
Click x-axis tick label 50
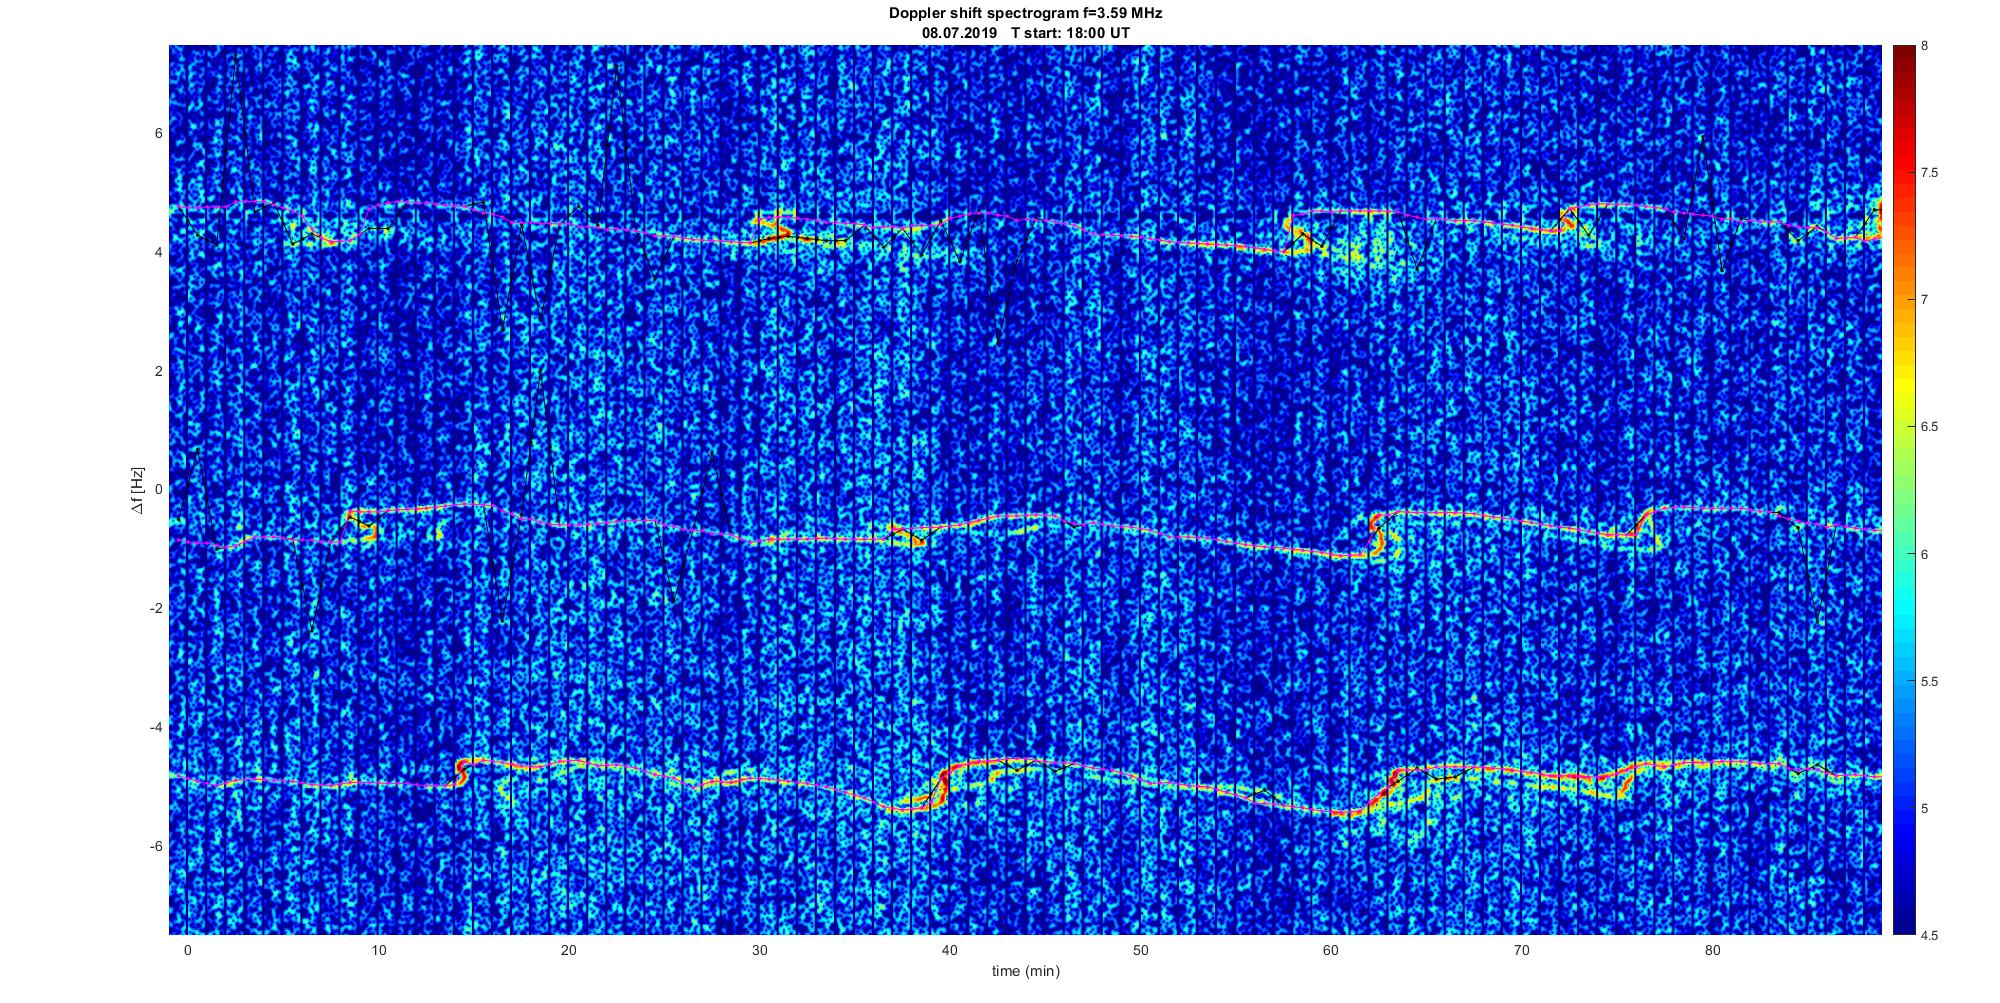pyautogui.click(x=1140, y=950)
